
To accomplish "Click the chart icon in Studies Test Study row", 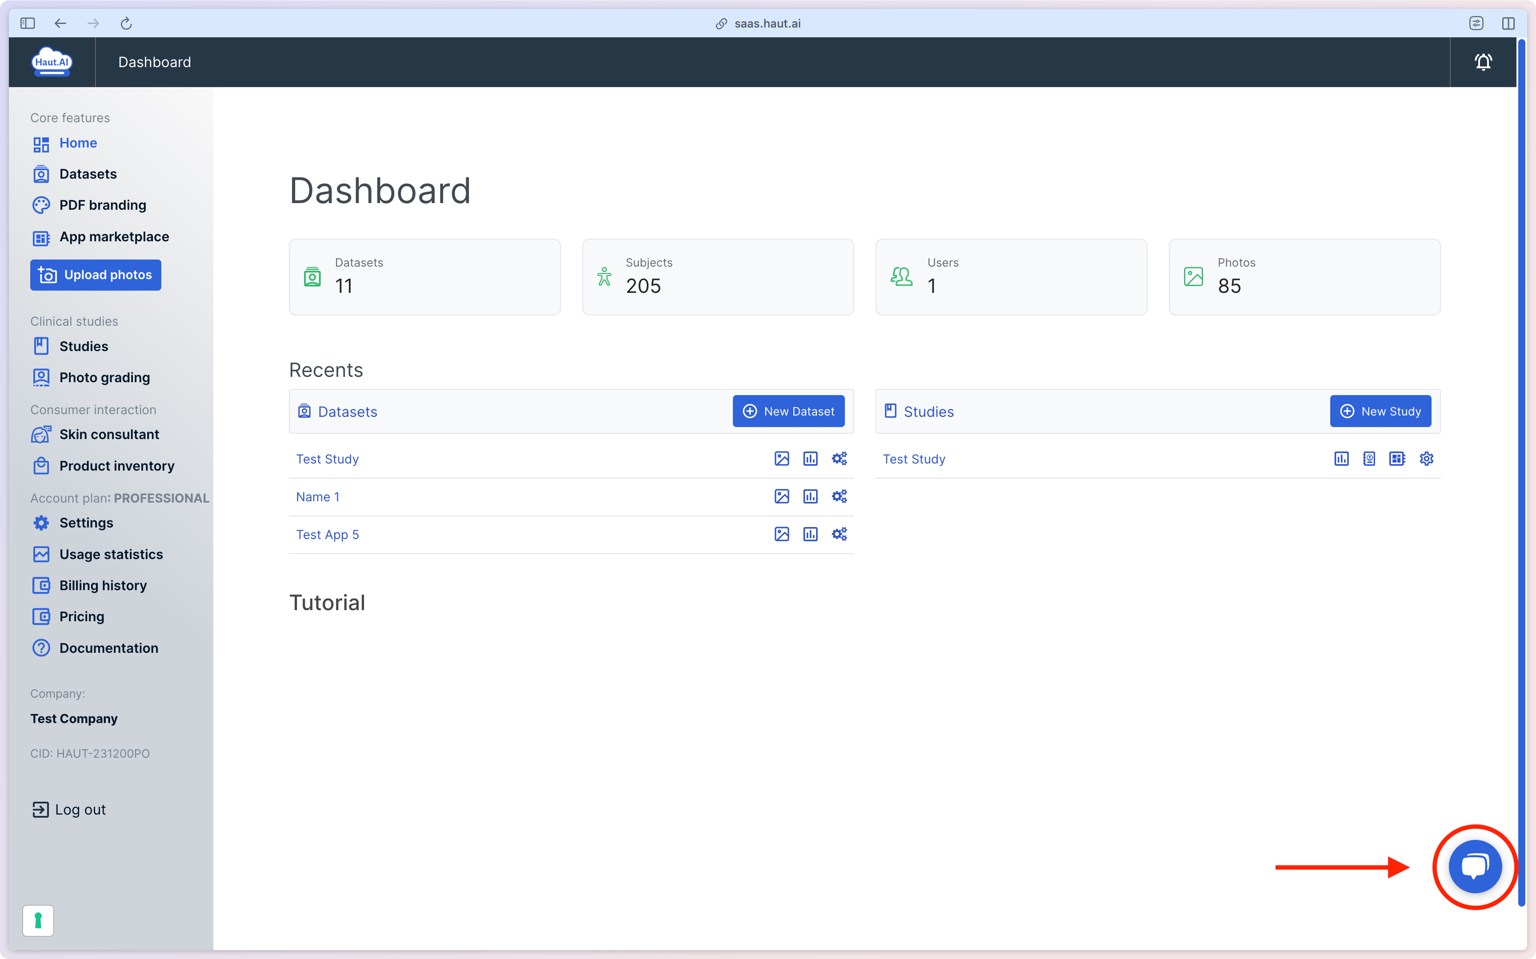I will point(1341,459).
